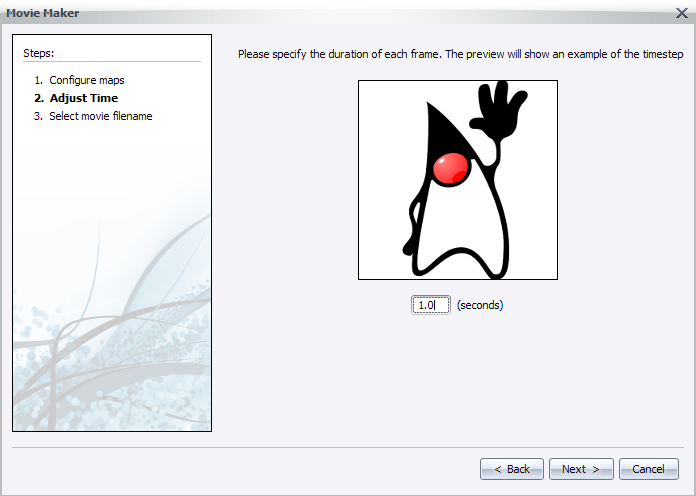This screenshot has width=696, height=496.
Task: Close the Movie Maker dialog window
Action: [681, 12]
